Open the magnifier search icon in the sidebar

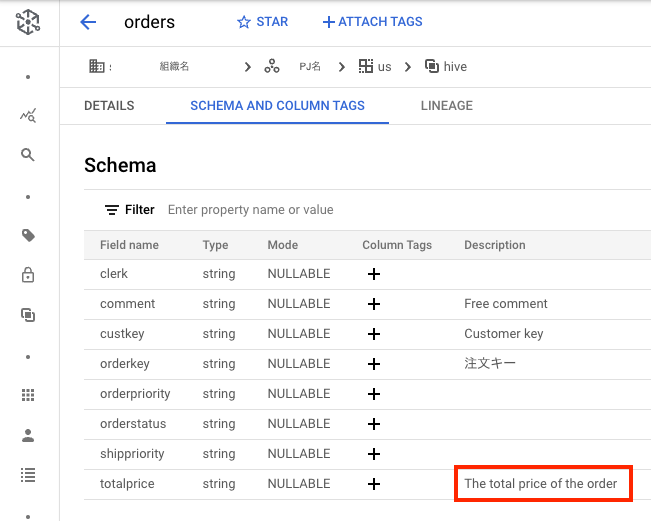coord(28,155)
